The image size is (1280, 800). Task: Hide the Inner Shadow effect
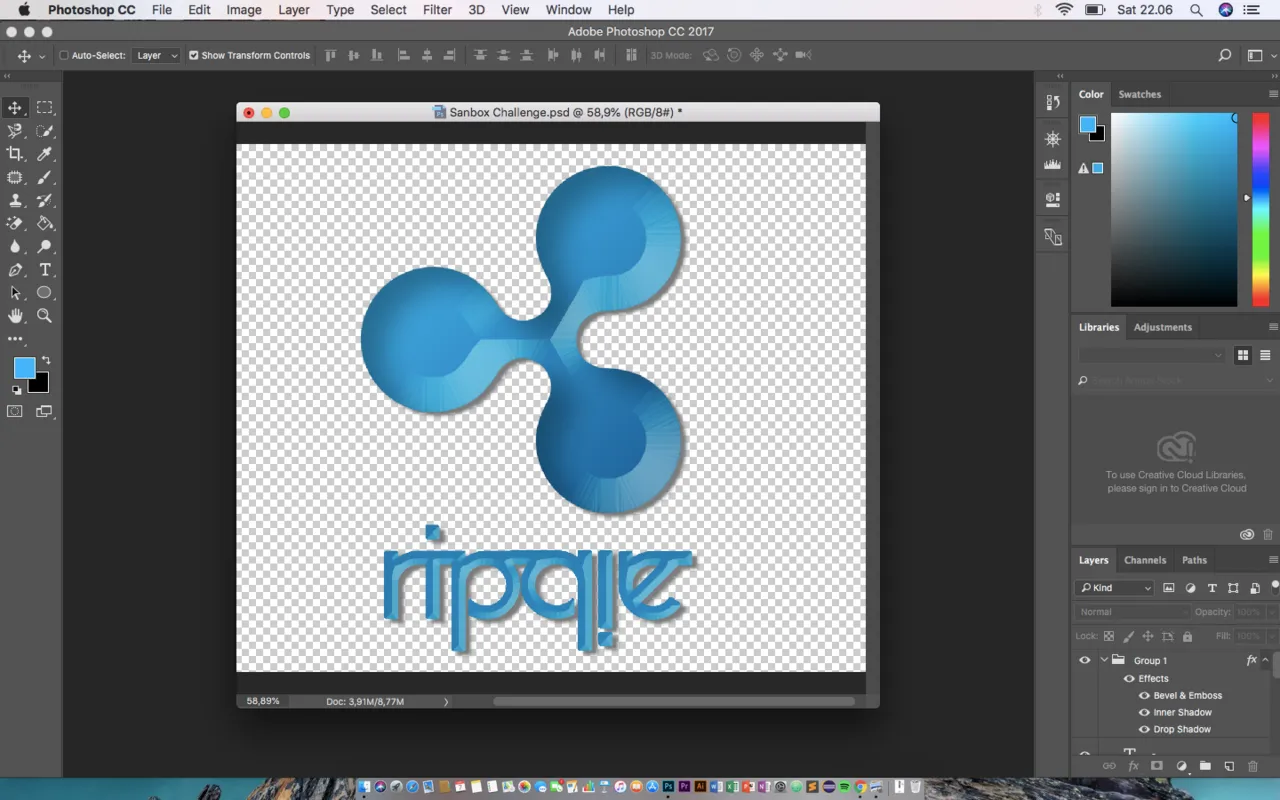click(x=1145, y=713)
